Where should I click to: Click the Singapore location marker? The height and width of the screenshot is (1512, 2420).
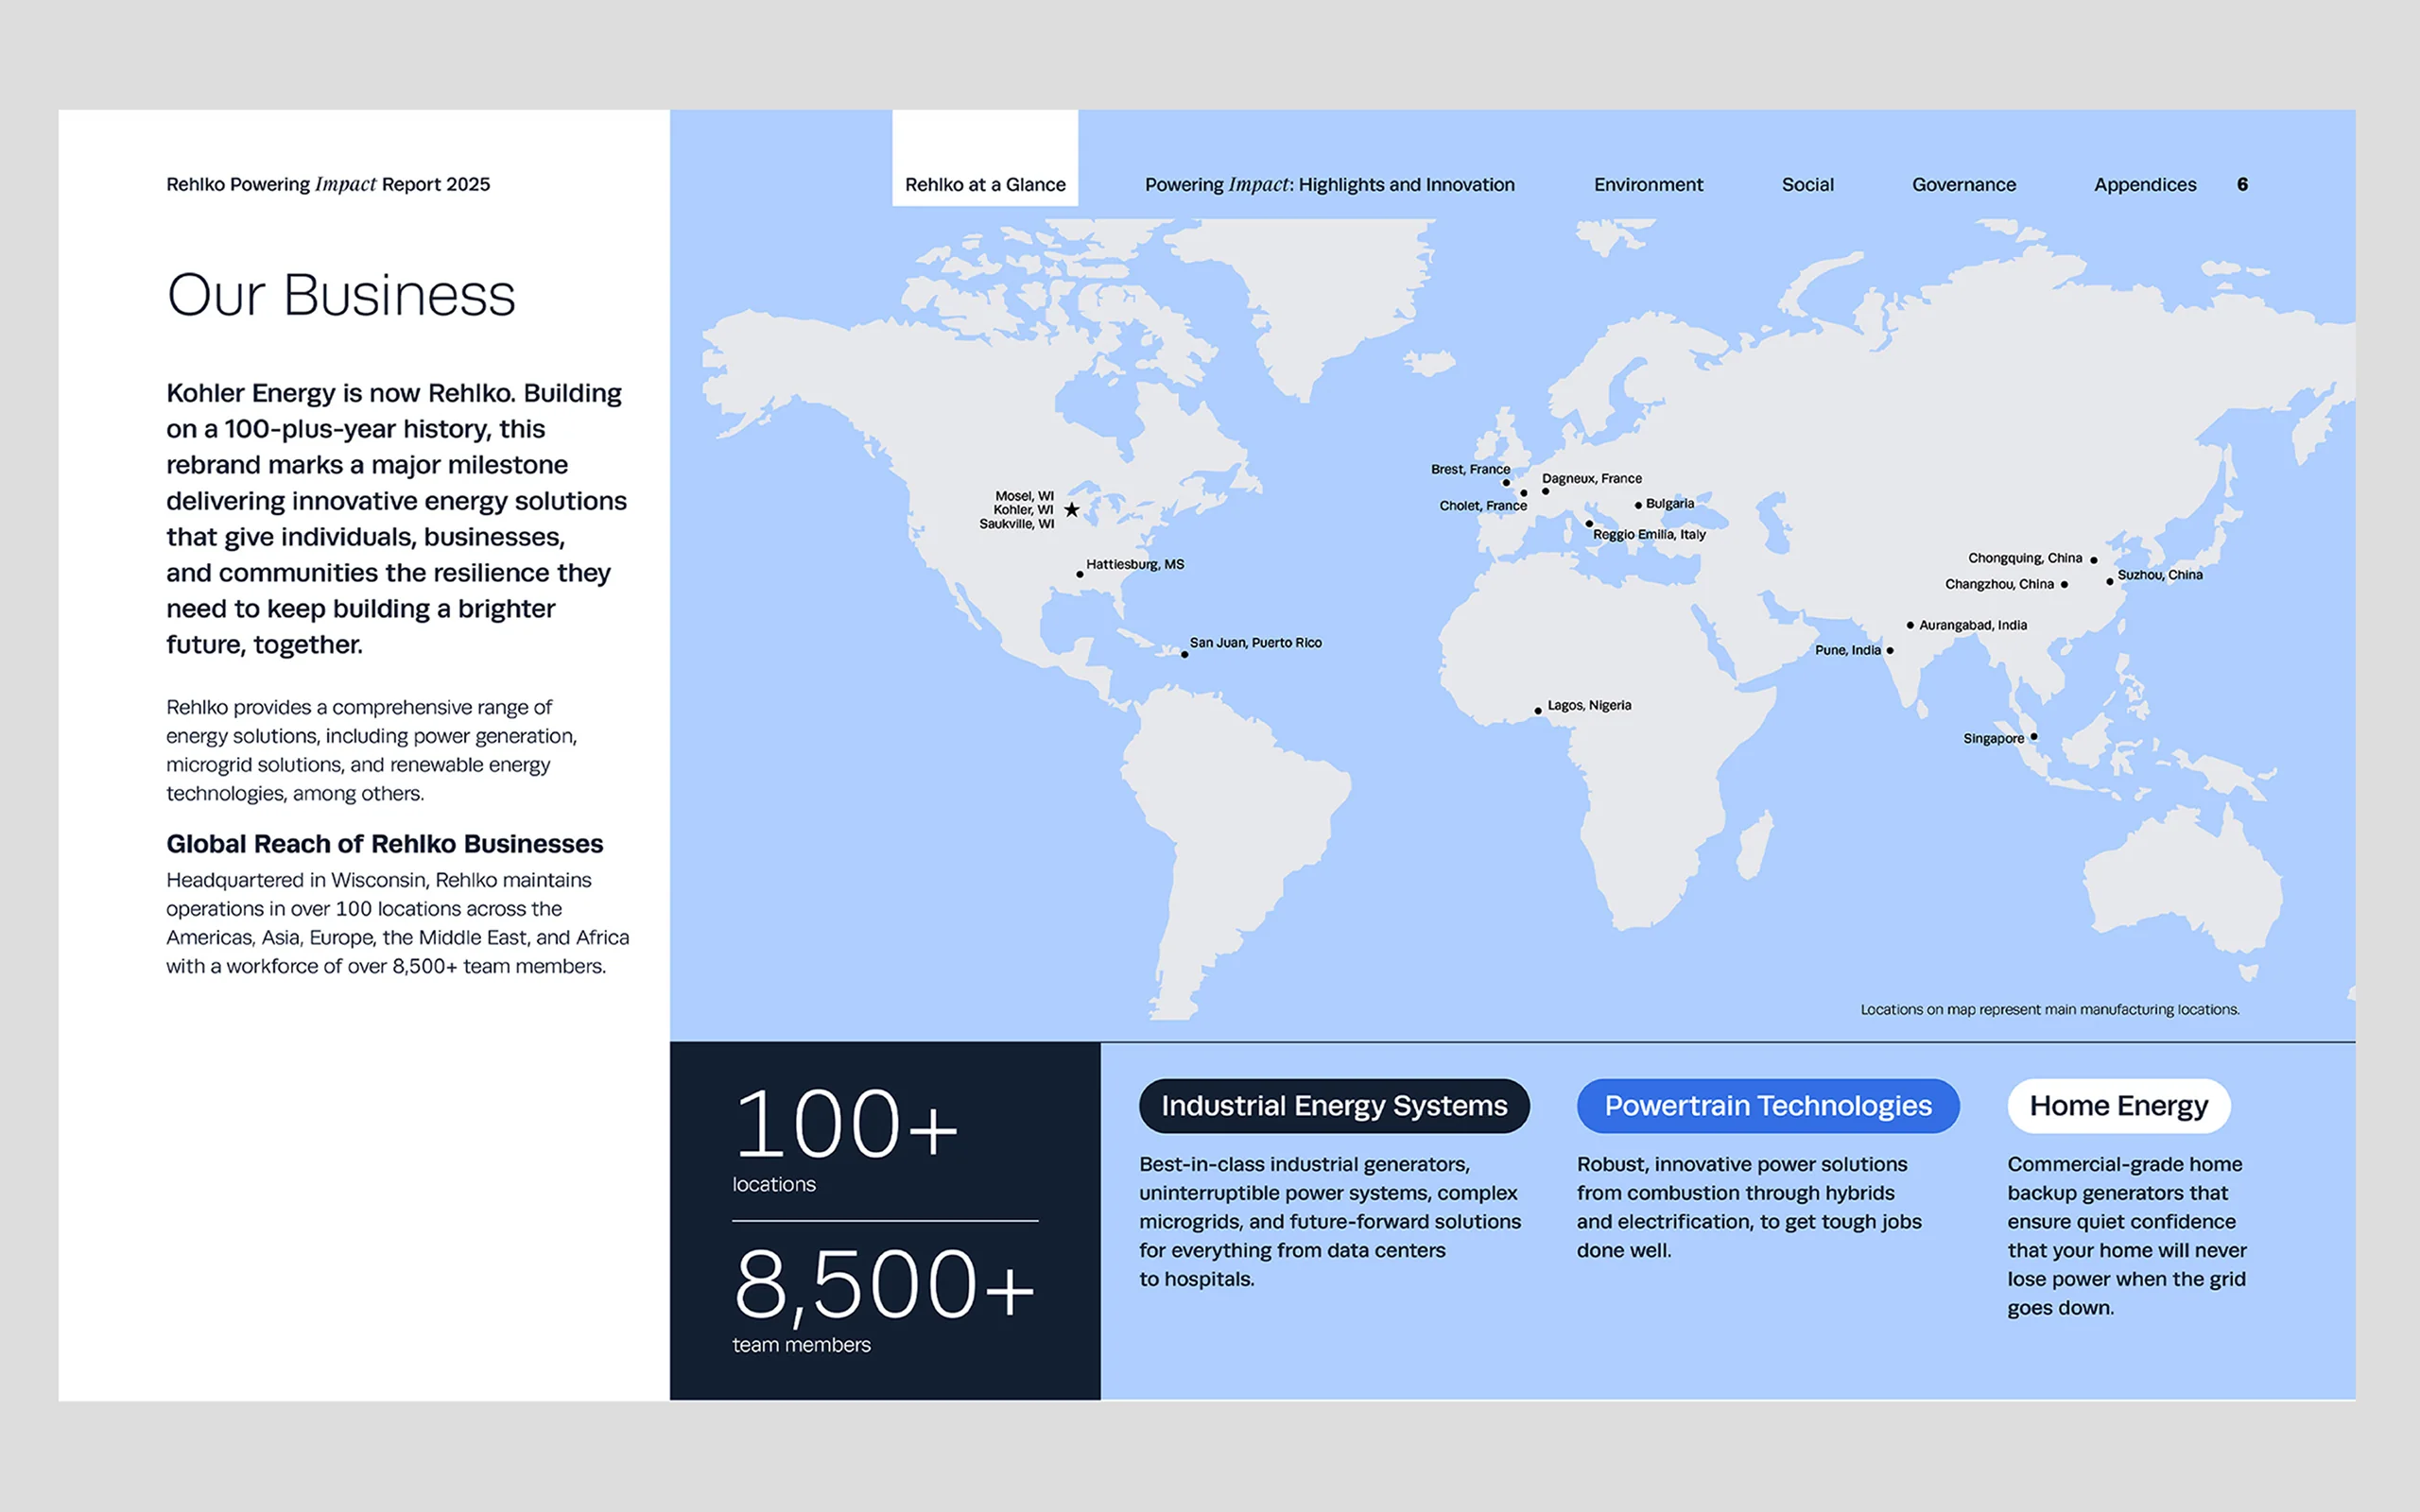tap(2034, 737)
